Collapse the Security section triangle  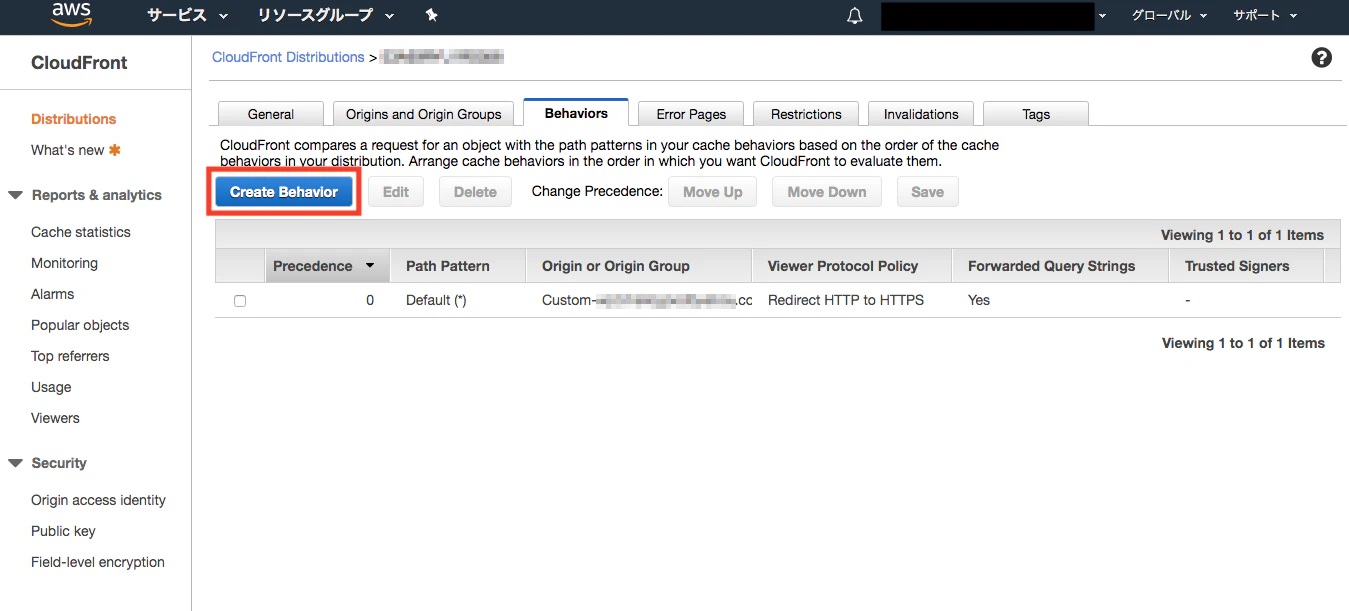point(15,463)
